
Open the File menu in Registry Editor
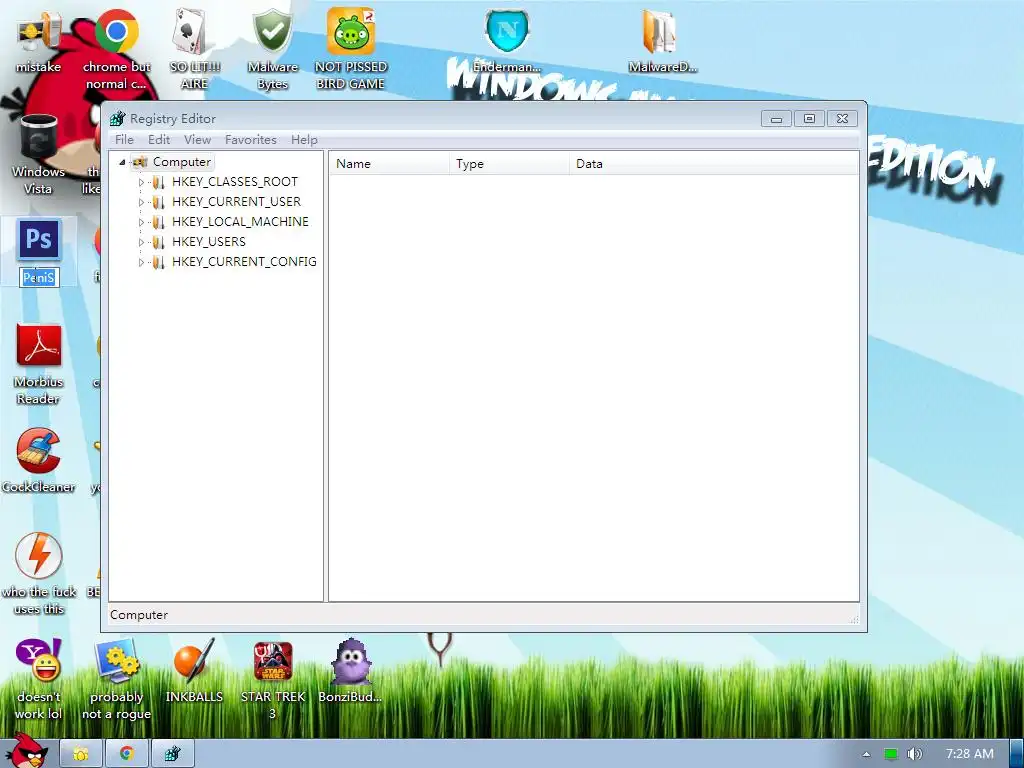[x=124, y=140]
